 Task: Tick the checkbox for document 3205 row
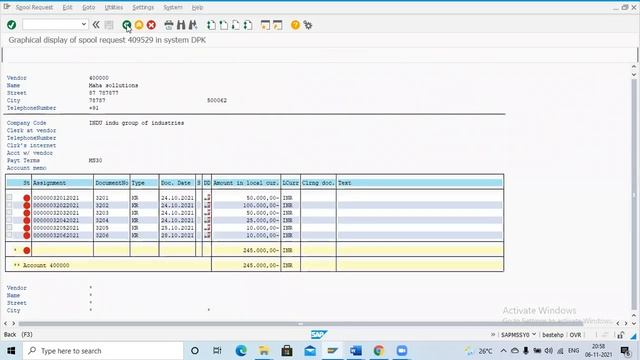click(9, 228)
